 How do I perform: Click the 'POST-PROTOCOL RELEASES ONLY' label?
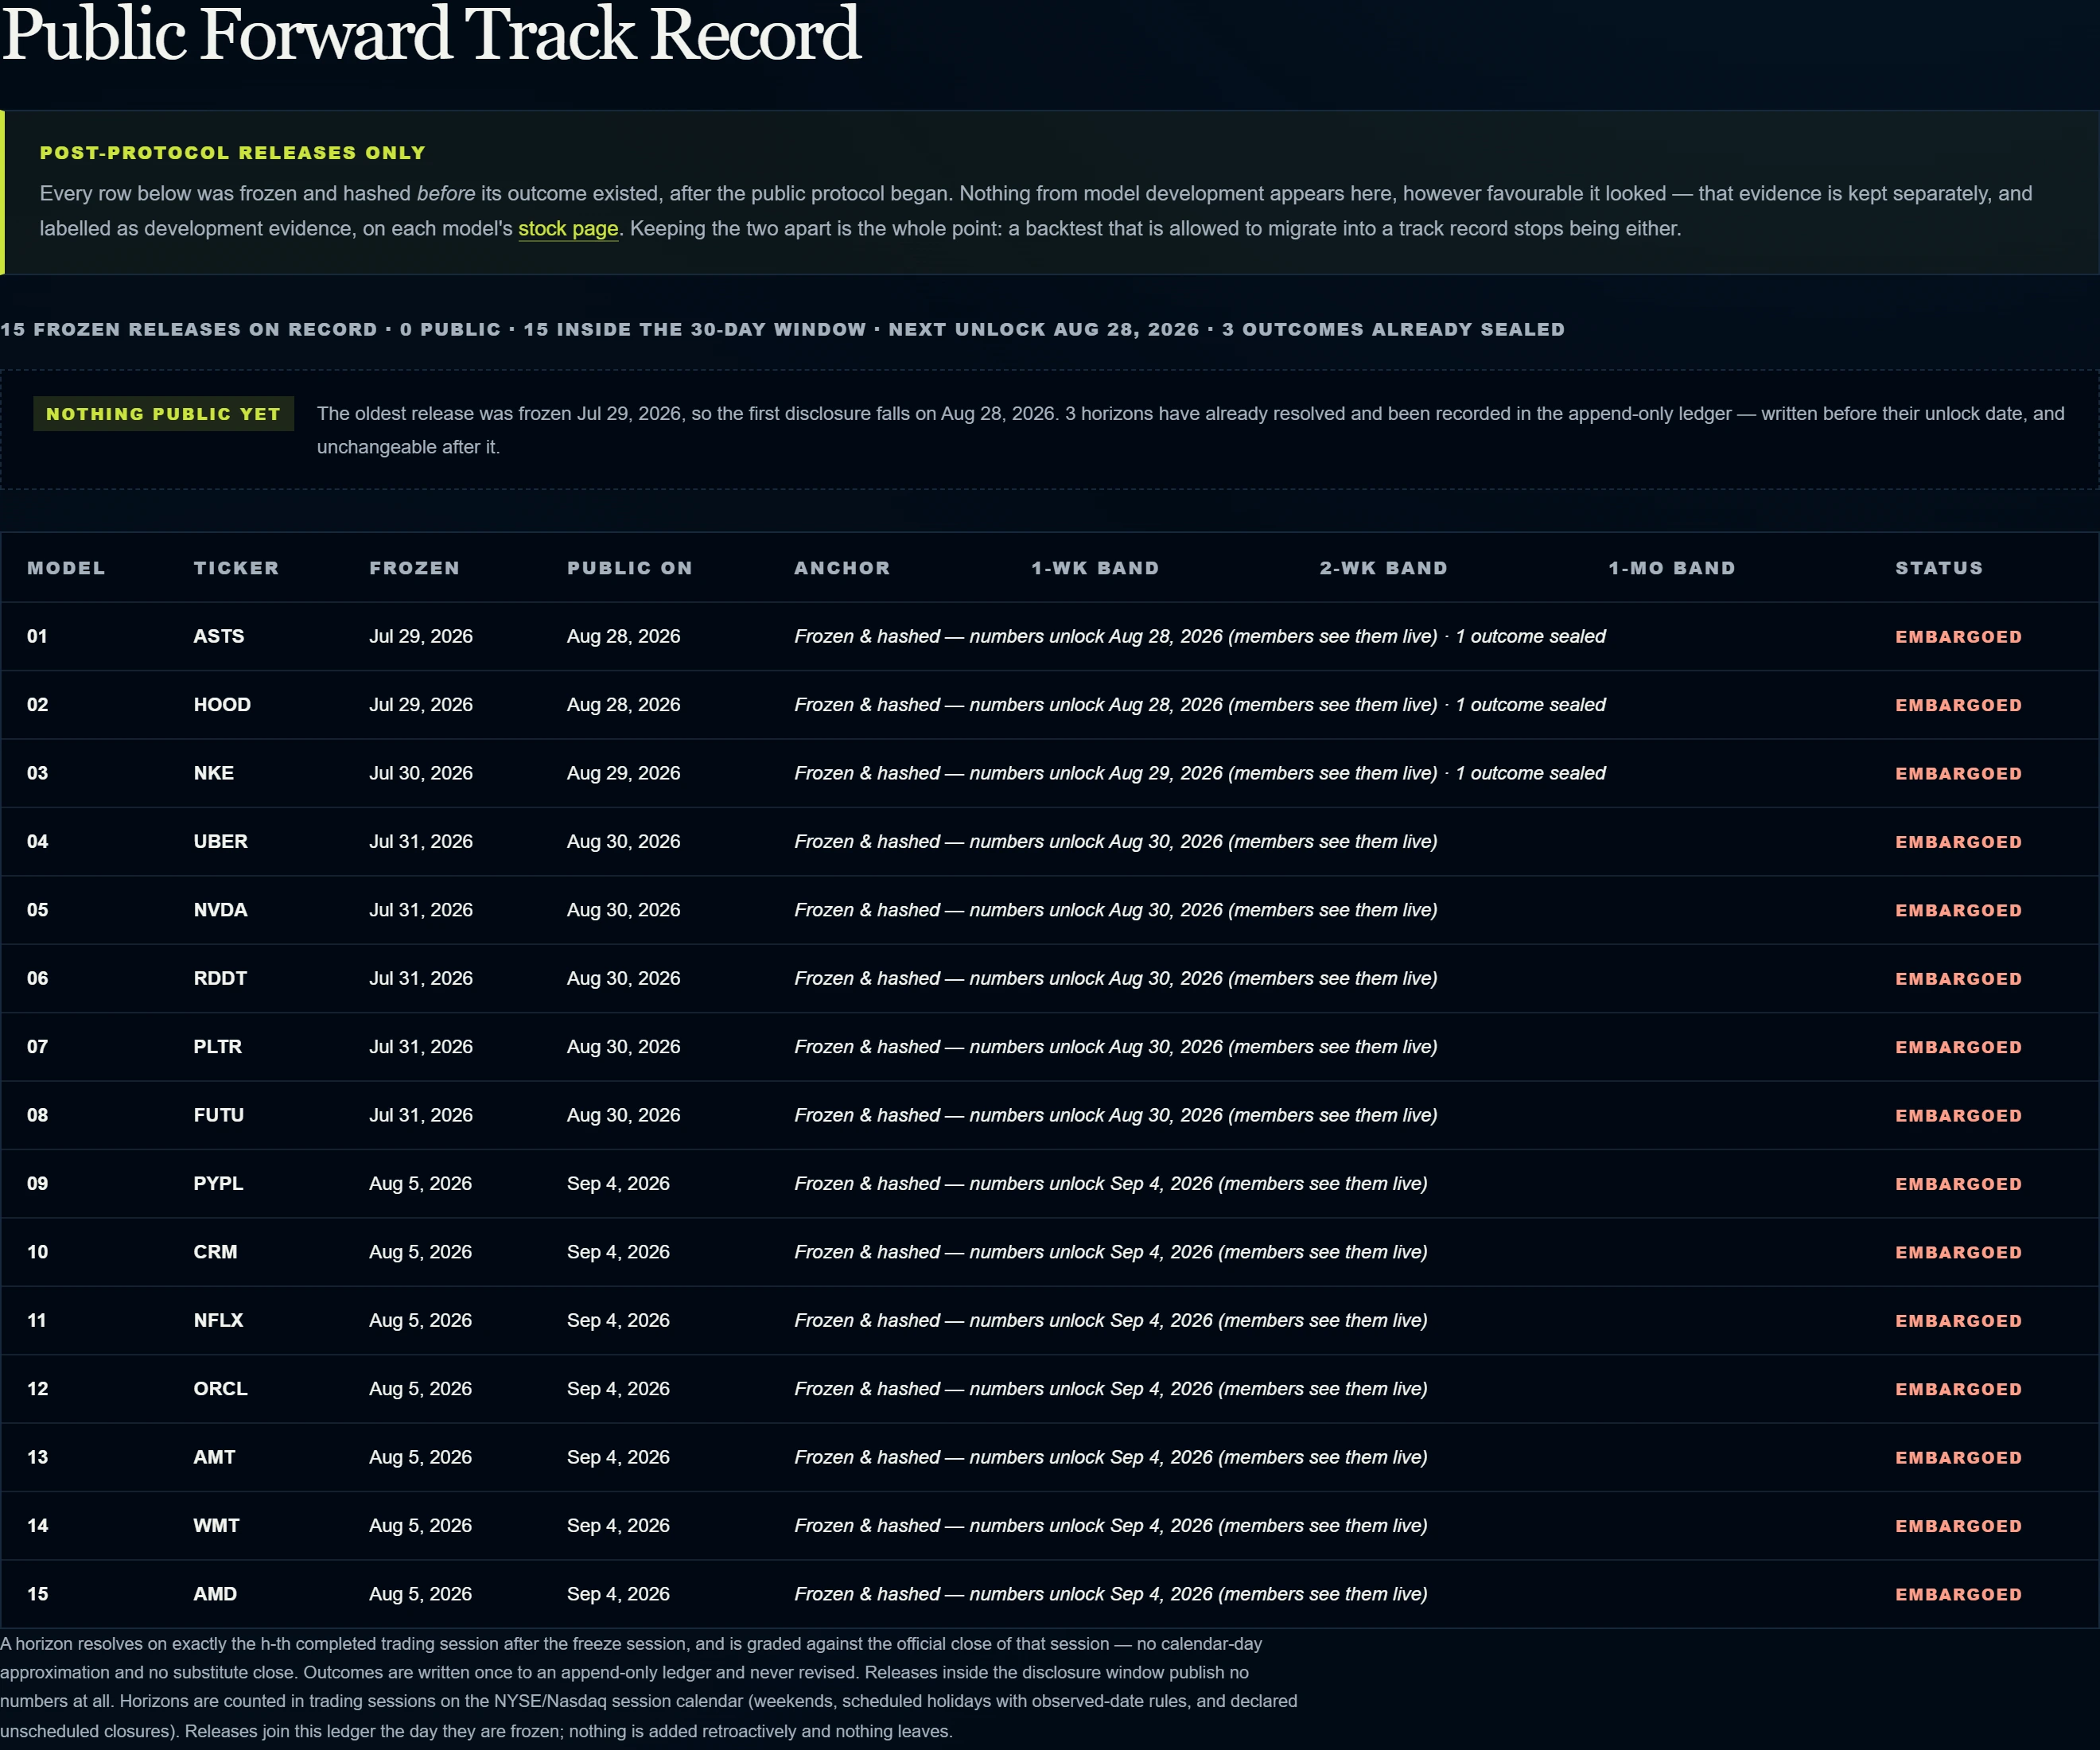pyautogui.click(x=233, y=153)
